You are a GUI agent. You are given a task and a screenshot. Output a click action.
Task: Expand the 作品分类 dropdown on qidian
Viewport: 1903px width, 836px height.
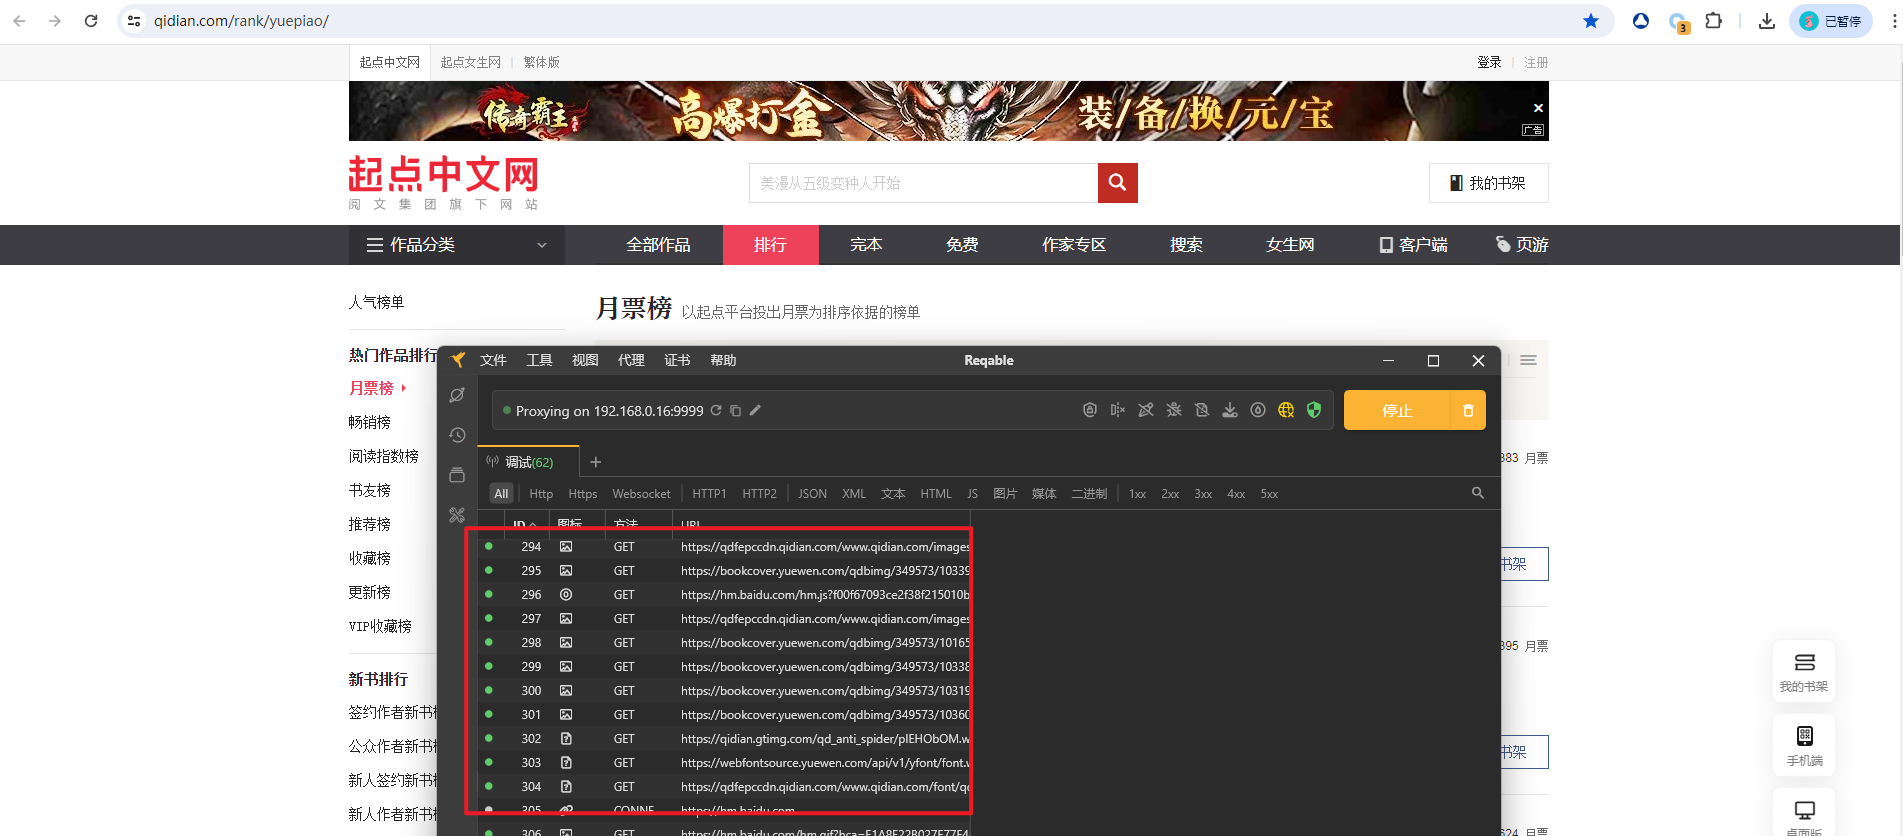point(457,245)
